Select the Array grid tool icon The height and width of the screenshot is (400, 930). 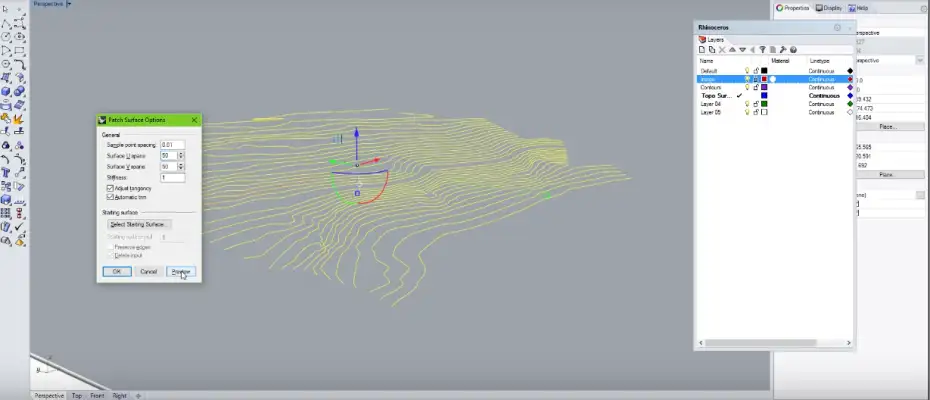(6, 213)
